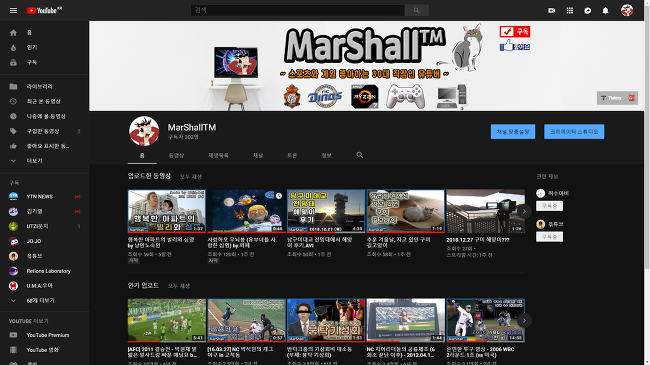Open the Pororo cartoon video thumbnail
Screen dimensions: 650x365
tap(246, 211)
